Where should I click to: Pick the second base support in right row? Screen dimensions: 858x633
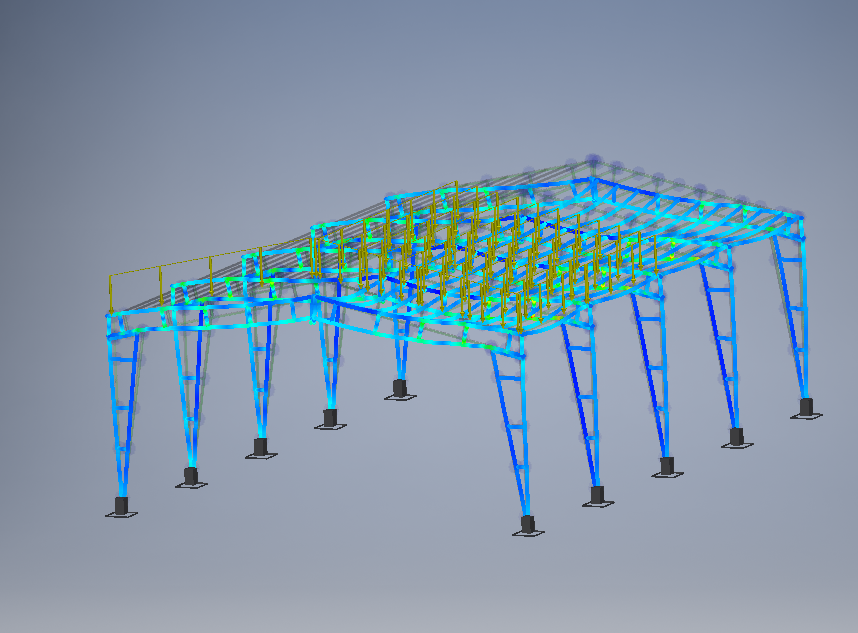tap(597, 495)
